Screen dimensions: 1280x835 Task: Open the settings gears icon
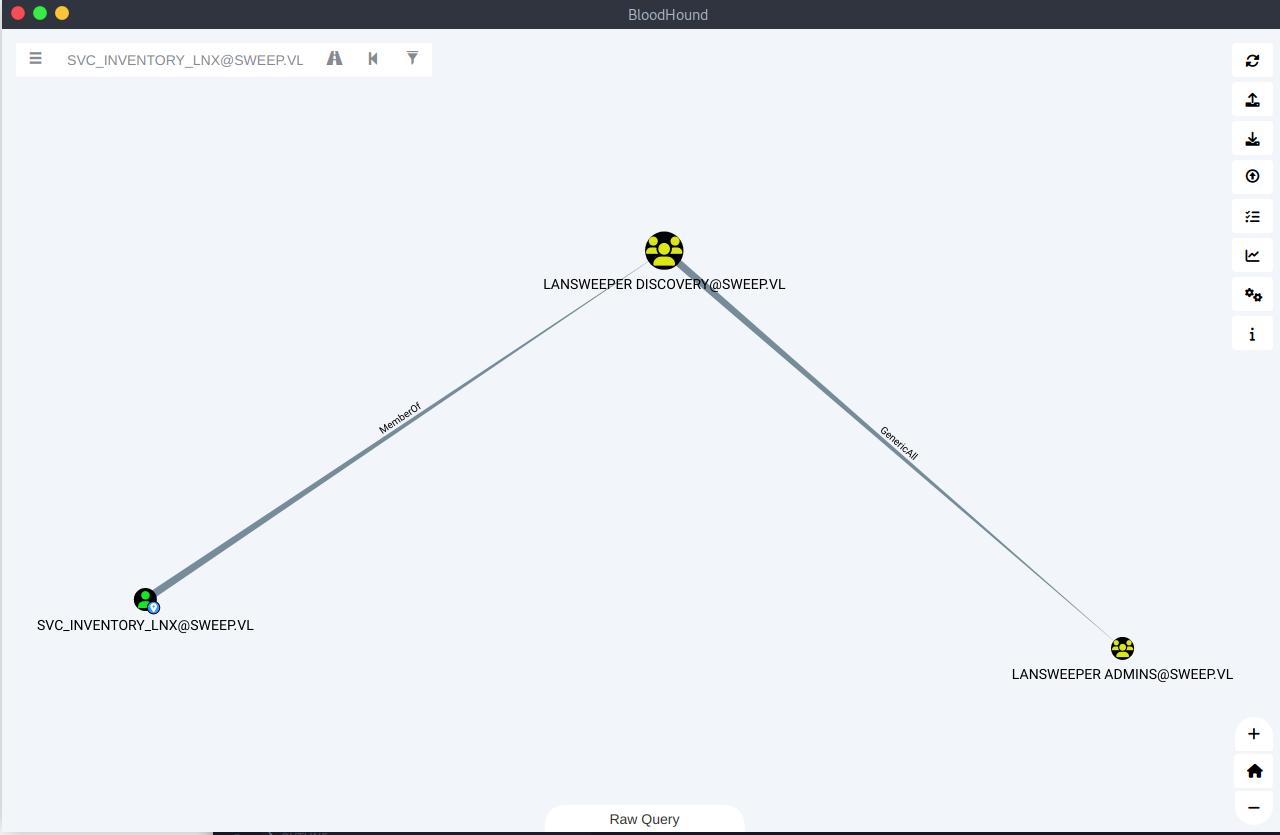click(1252, 294)
